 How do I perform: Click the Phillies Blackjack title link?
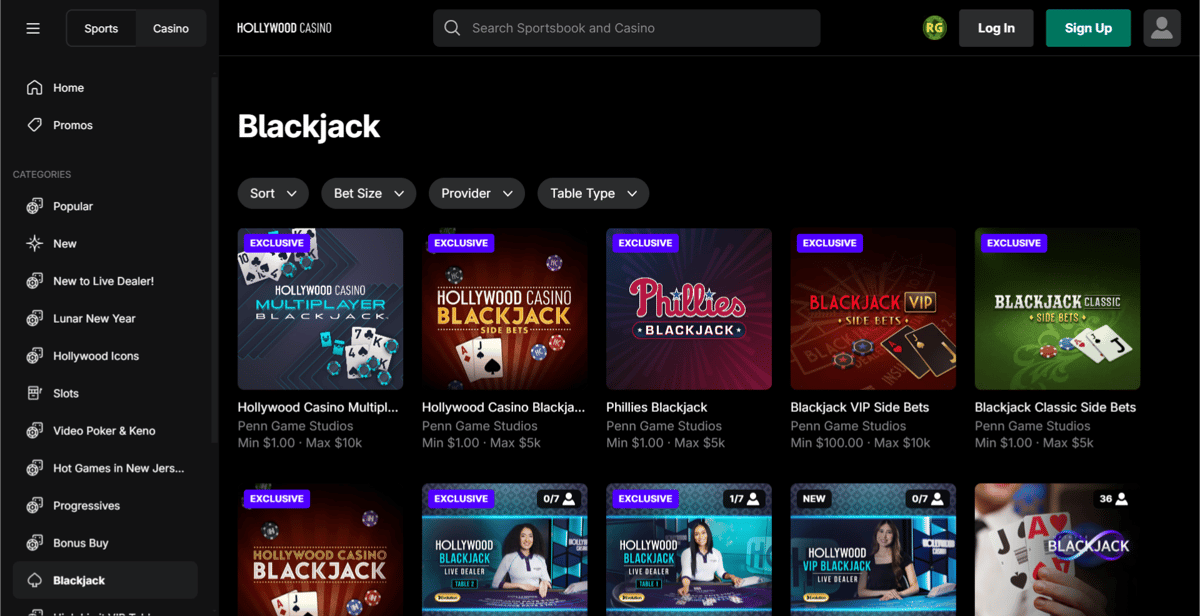(656, 407)
